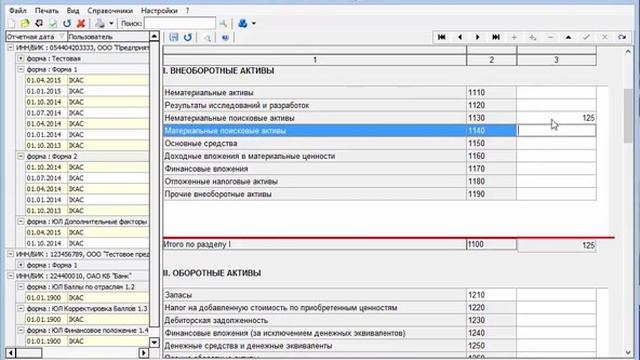Go to first record in navigator

(x=442, y=37)
